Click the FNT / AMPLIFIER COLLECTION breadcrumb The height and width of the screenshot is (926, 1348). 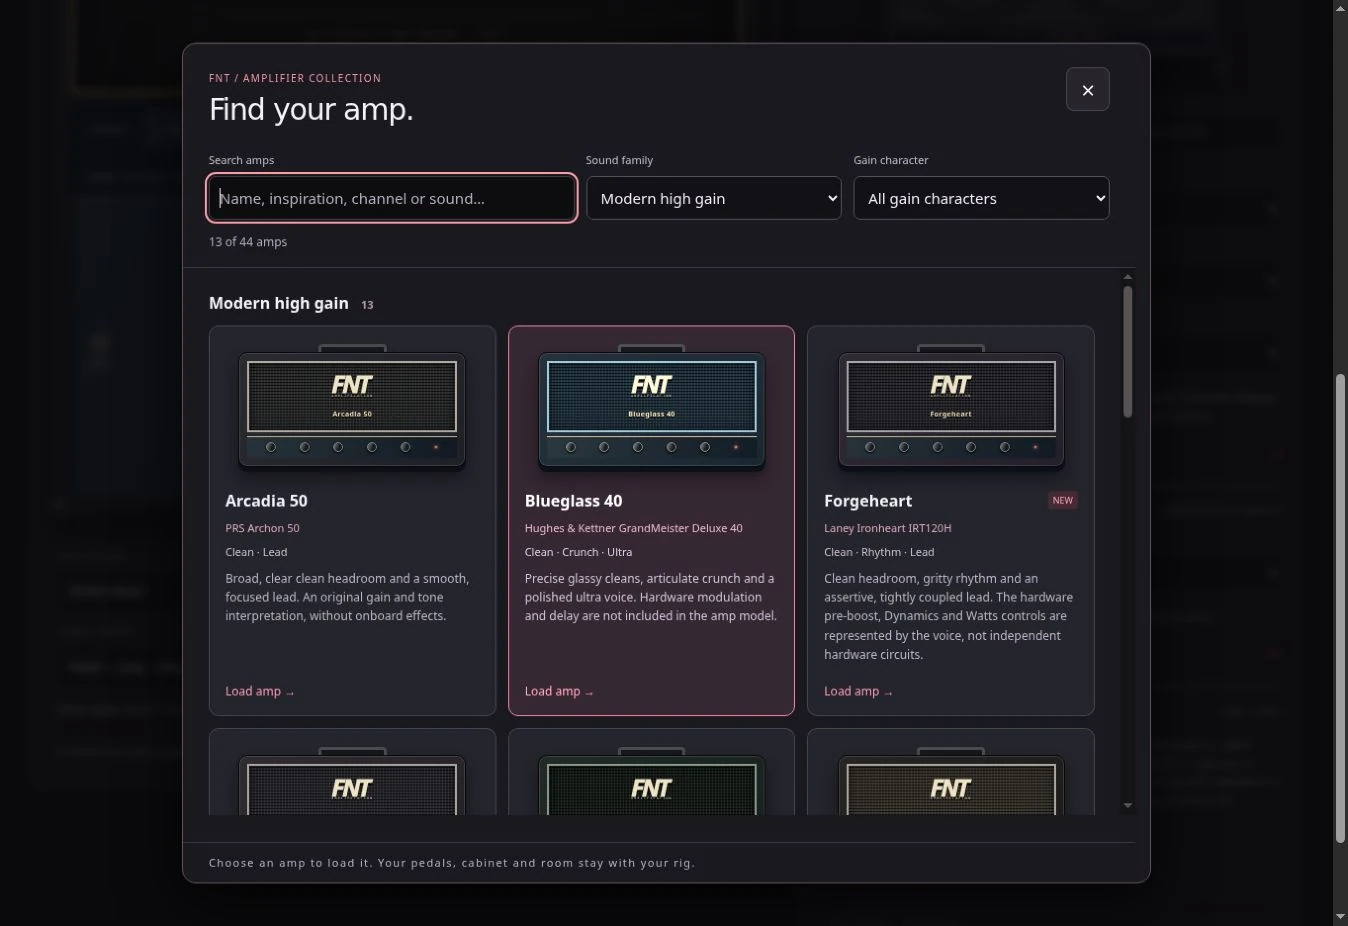295,78
